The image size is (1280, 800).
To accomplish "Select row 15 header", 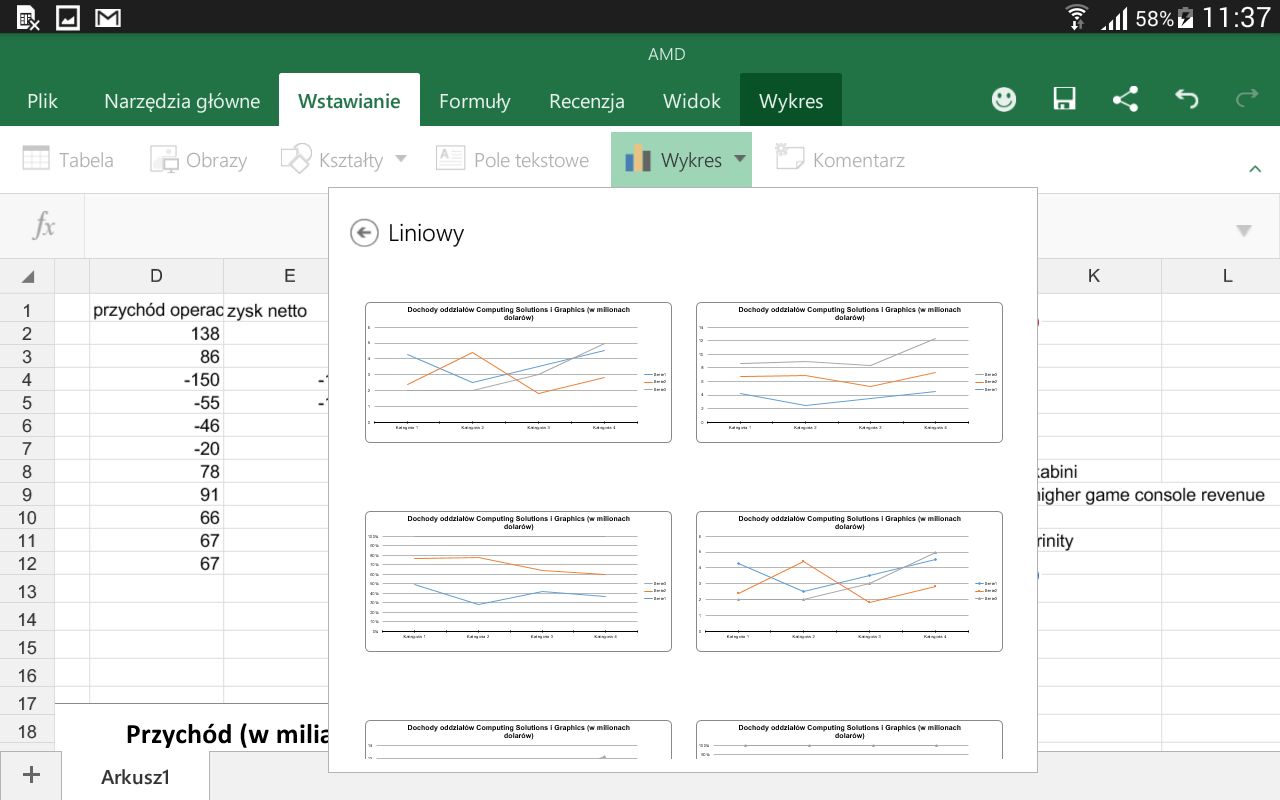I will (x=27, y=647).
